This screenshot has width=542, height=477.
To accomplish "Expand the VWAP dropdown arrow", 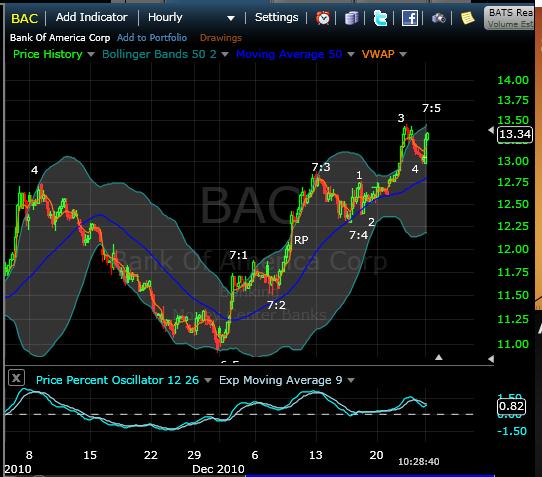I will pos(403,54).
